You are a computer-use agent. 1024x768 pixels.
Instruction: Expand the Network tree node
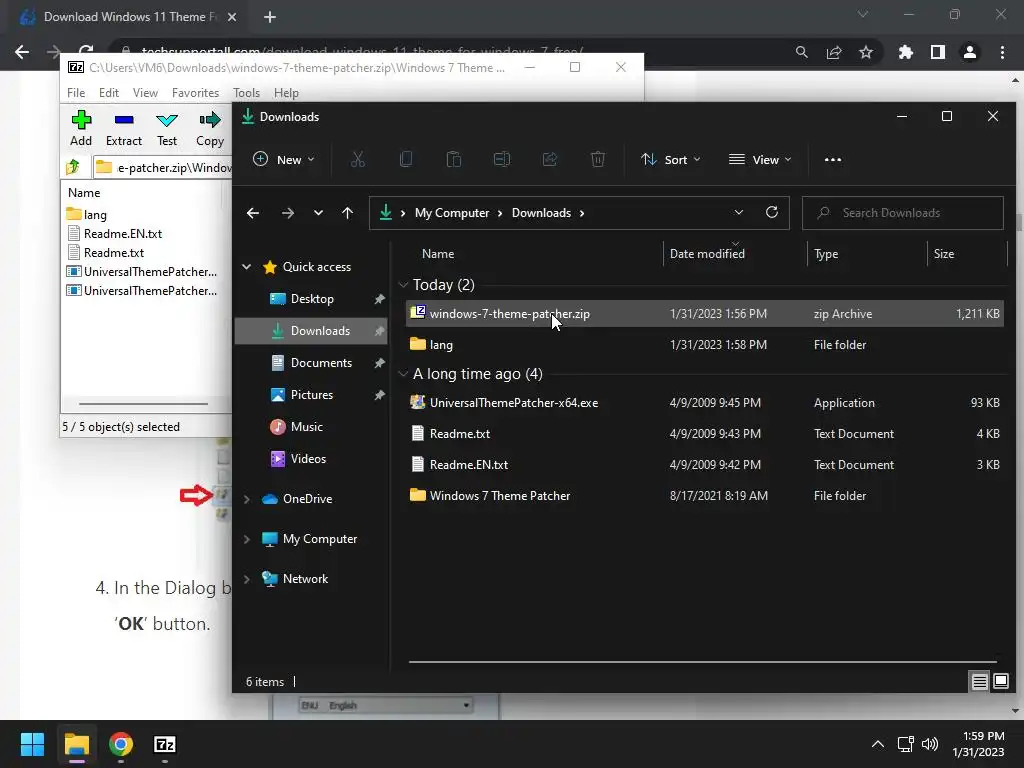coord(247,579)
